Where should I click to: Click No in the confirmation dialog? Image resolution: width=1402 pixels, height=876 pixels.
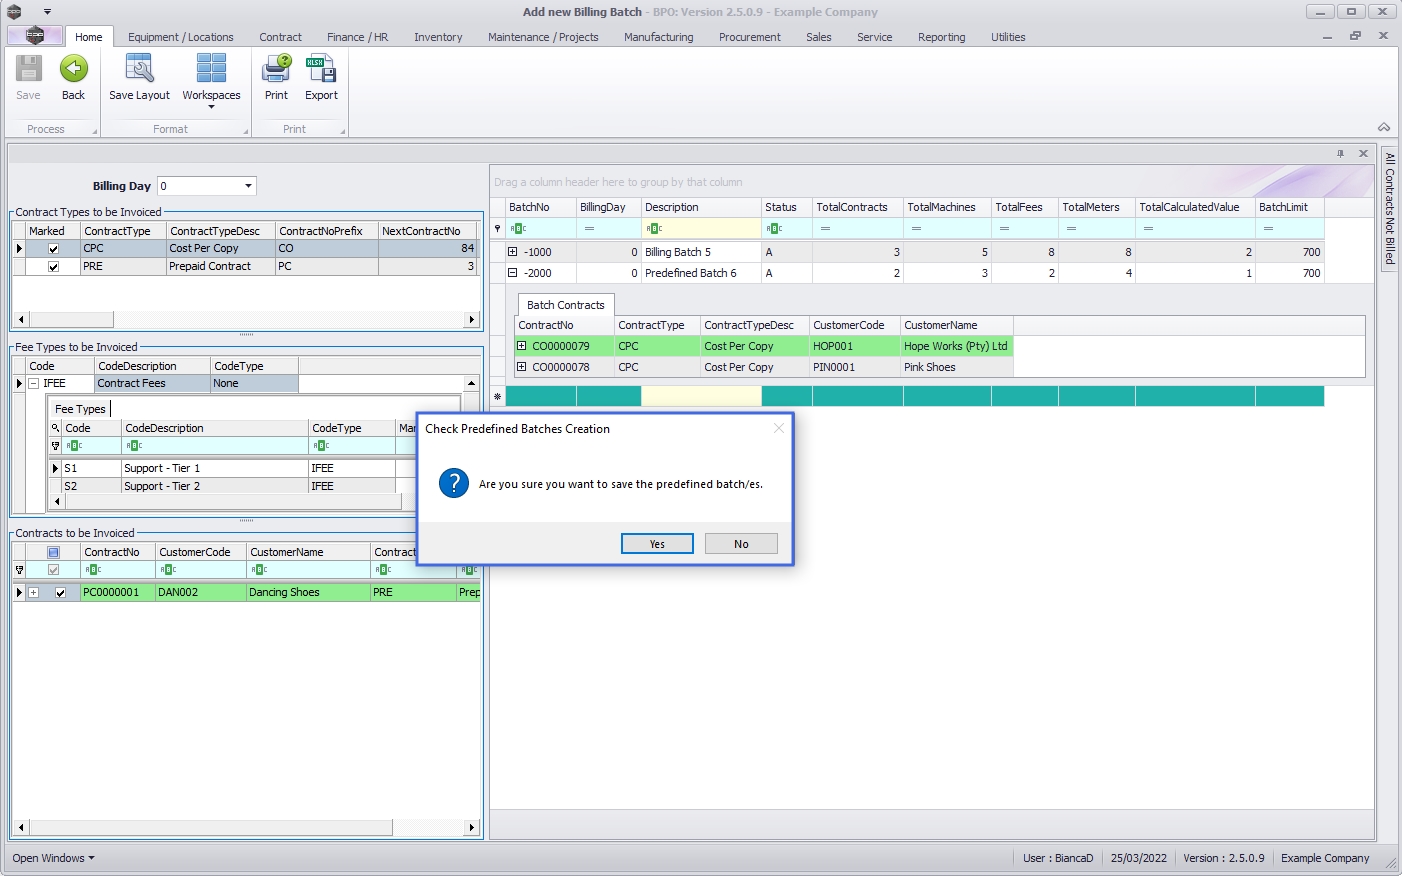click(741, 544)
